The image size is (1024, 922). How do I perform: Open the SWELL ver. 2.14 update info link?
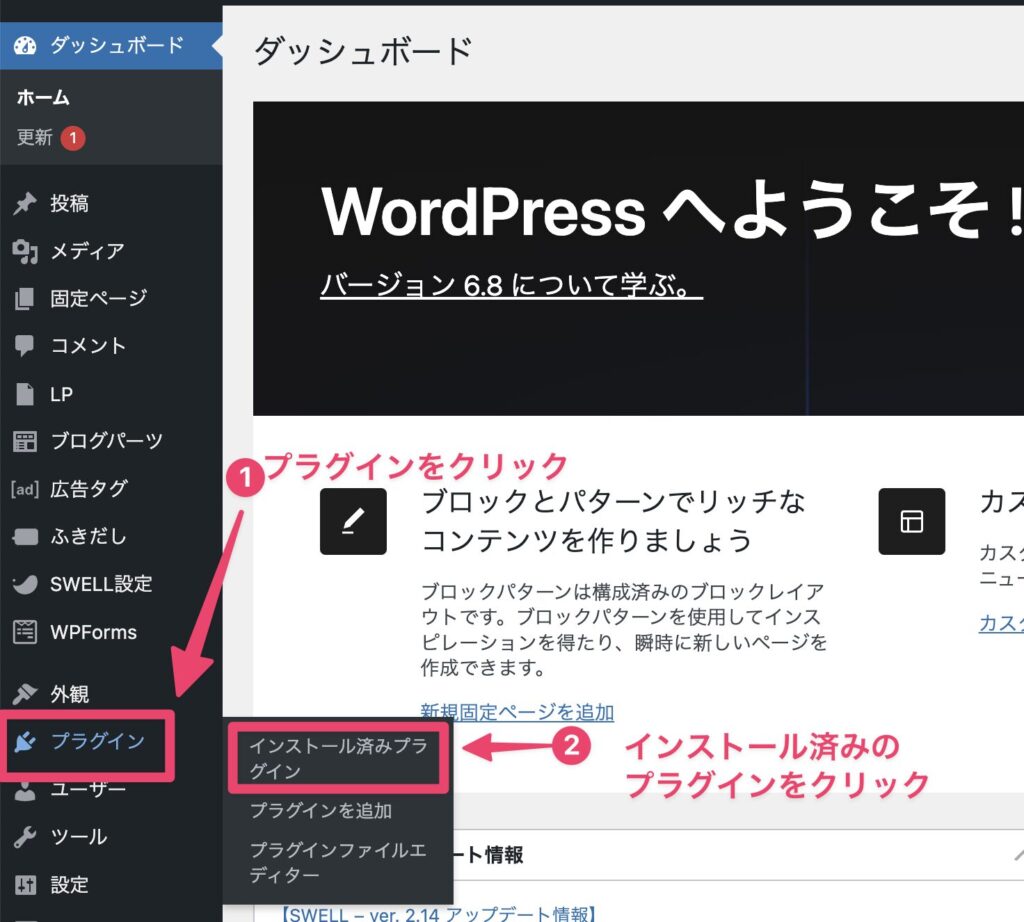pyautogui.click(x=438, y=914)
